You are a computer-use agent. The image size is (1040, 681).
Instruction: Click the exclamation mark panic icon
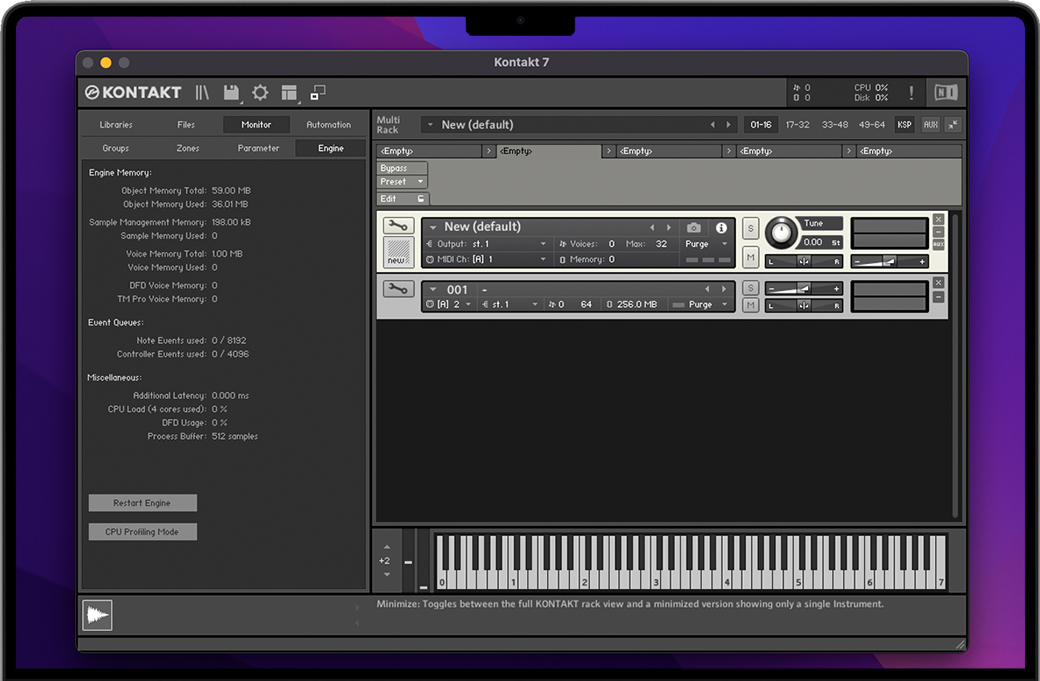pos(911,93)
